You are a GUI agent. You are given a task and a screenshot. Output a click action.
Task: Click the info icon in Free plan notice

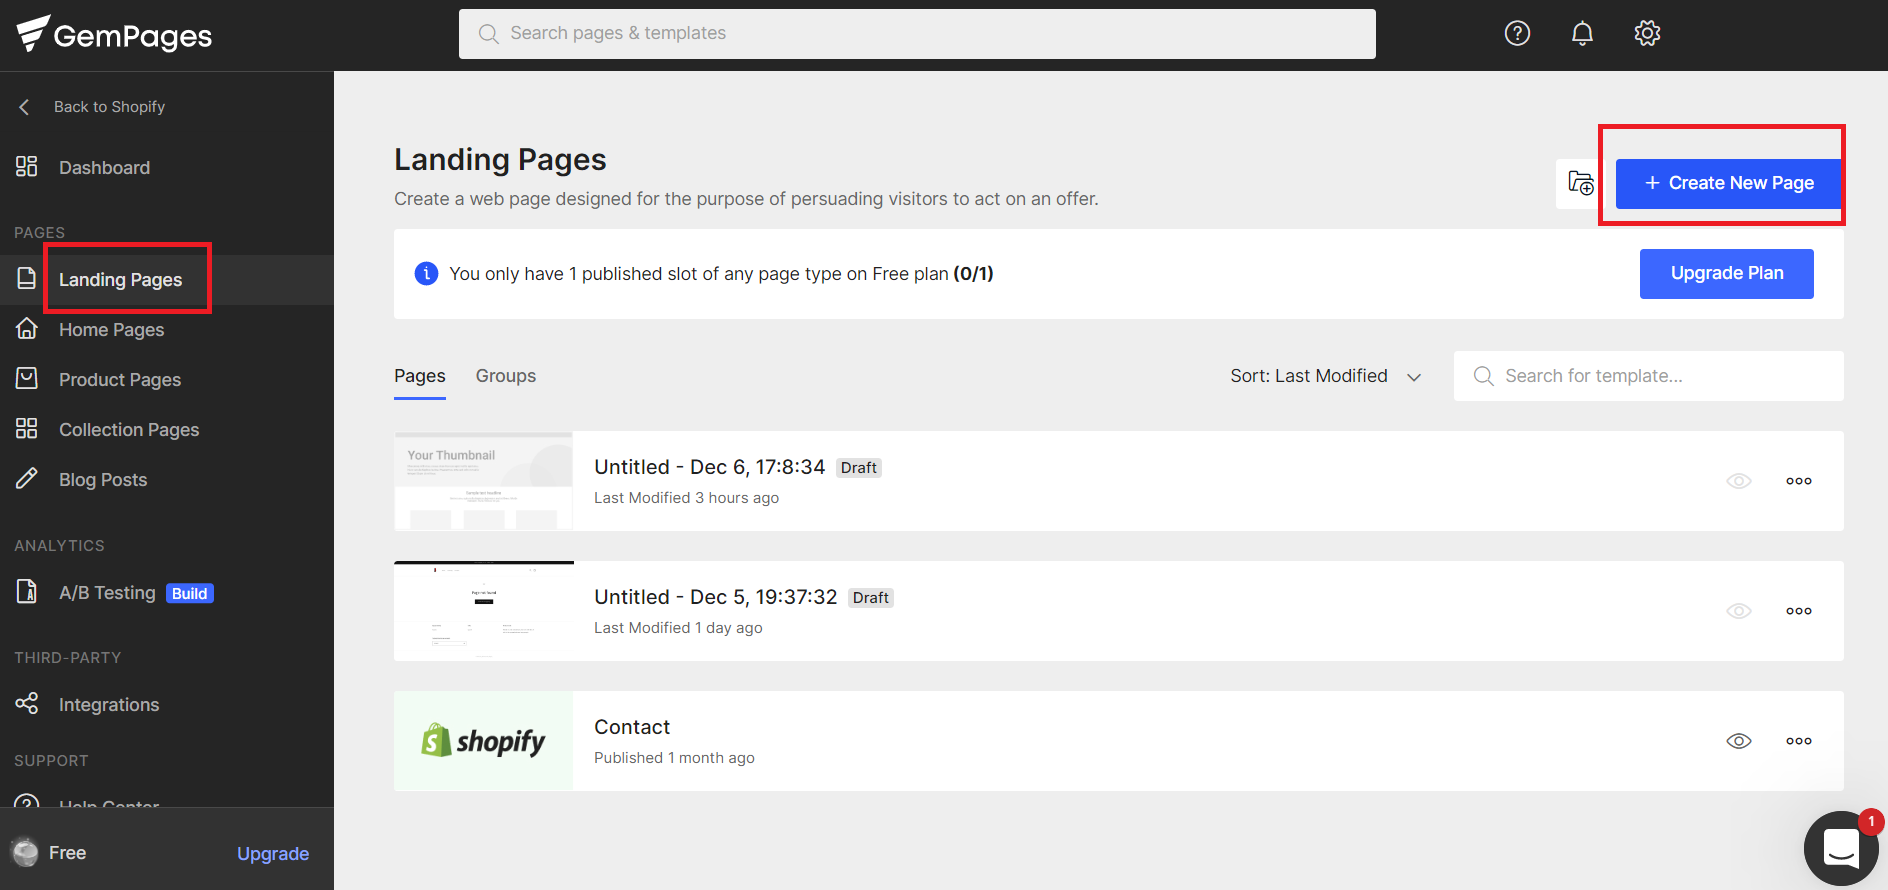426,273
